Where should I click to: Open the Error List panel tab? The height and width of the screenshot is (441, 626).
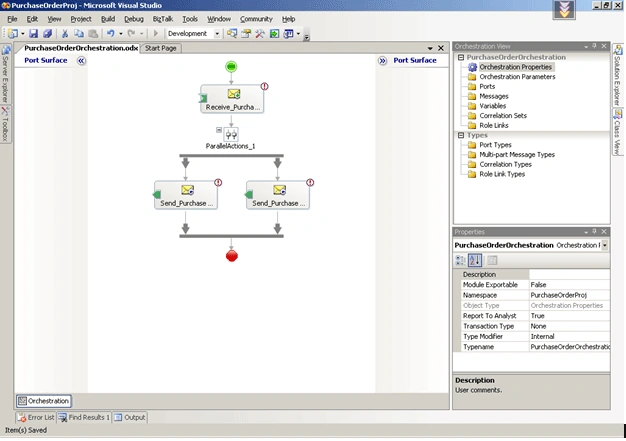(36, 417)
